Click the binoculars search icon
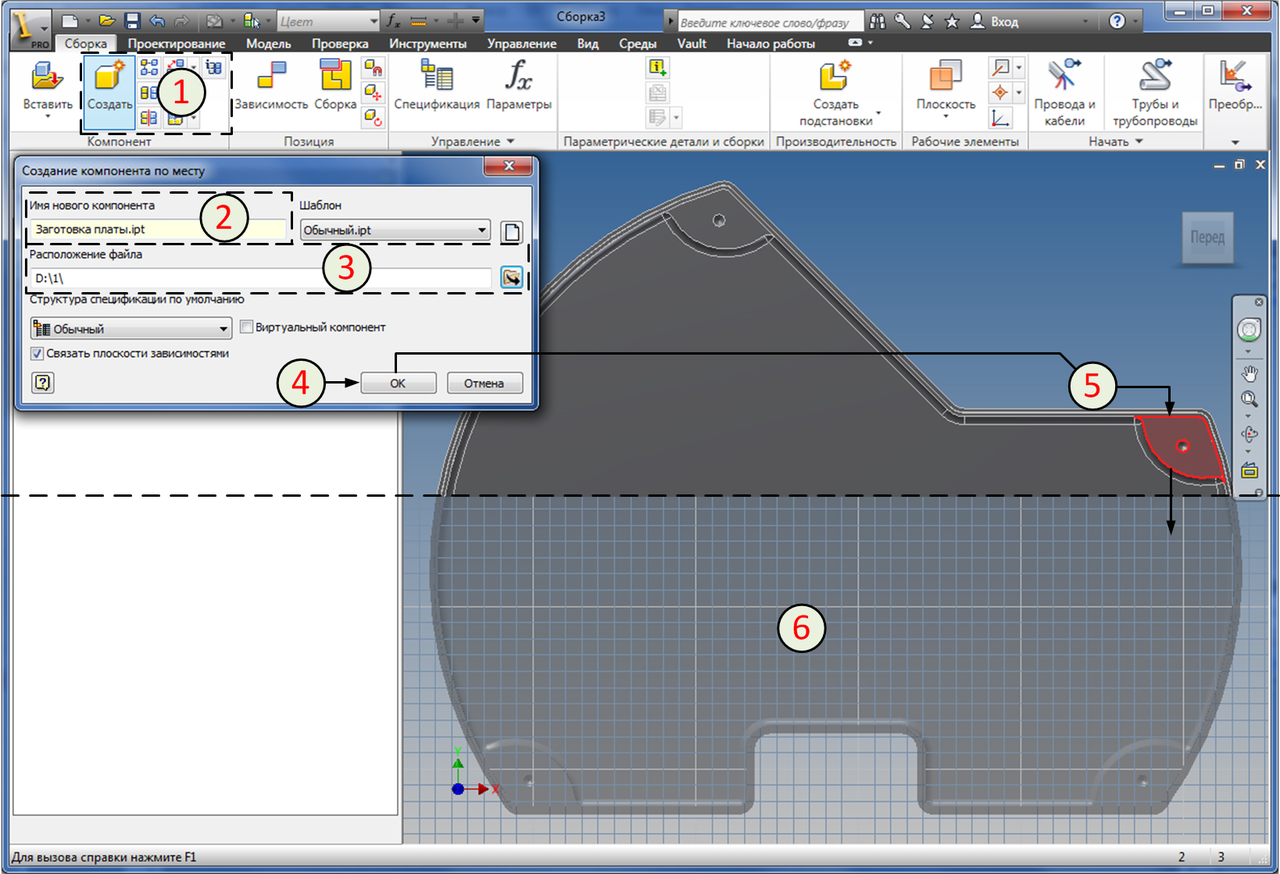Image resolution: width=1280 pixels, height=874 pixels. [x=879, y=20]
